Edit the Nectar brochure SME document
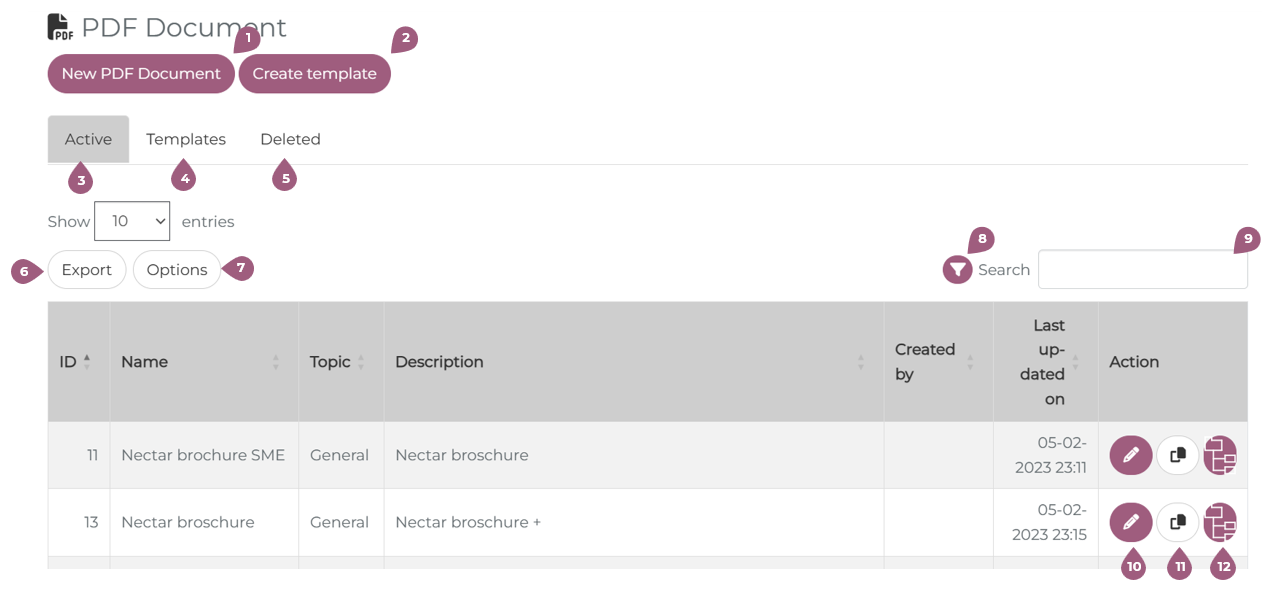 pos(1130,455)
